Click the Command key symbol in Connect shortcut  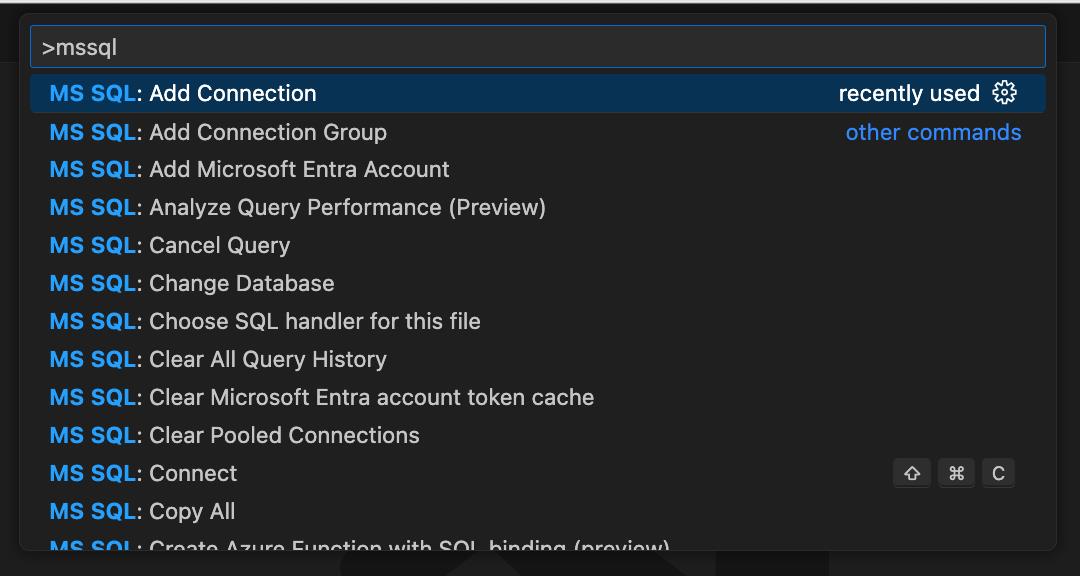956,474
